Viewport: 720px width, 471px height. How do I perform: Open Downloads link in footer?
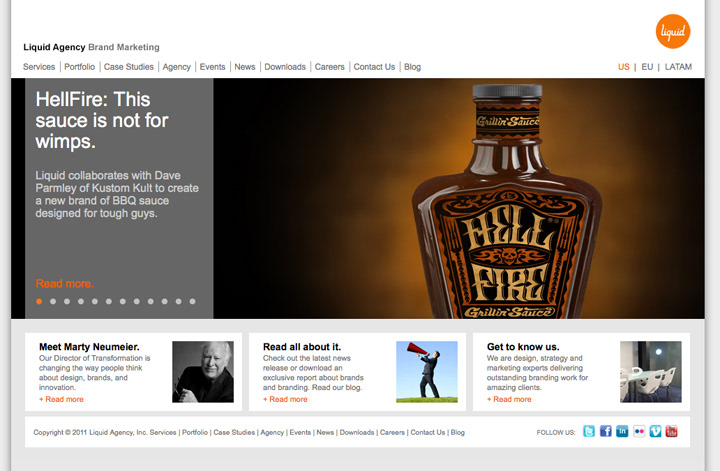tap(357, 432)
